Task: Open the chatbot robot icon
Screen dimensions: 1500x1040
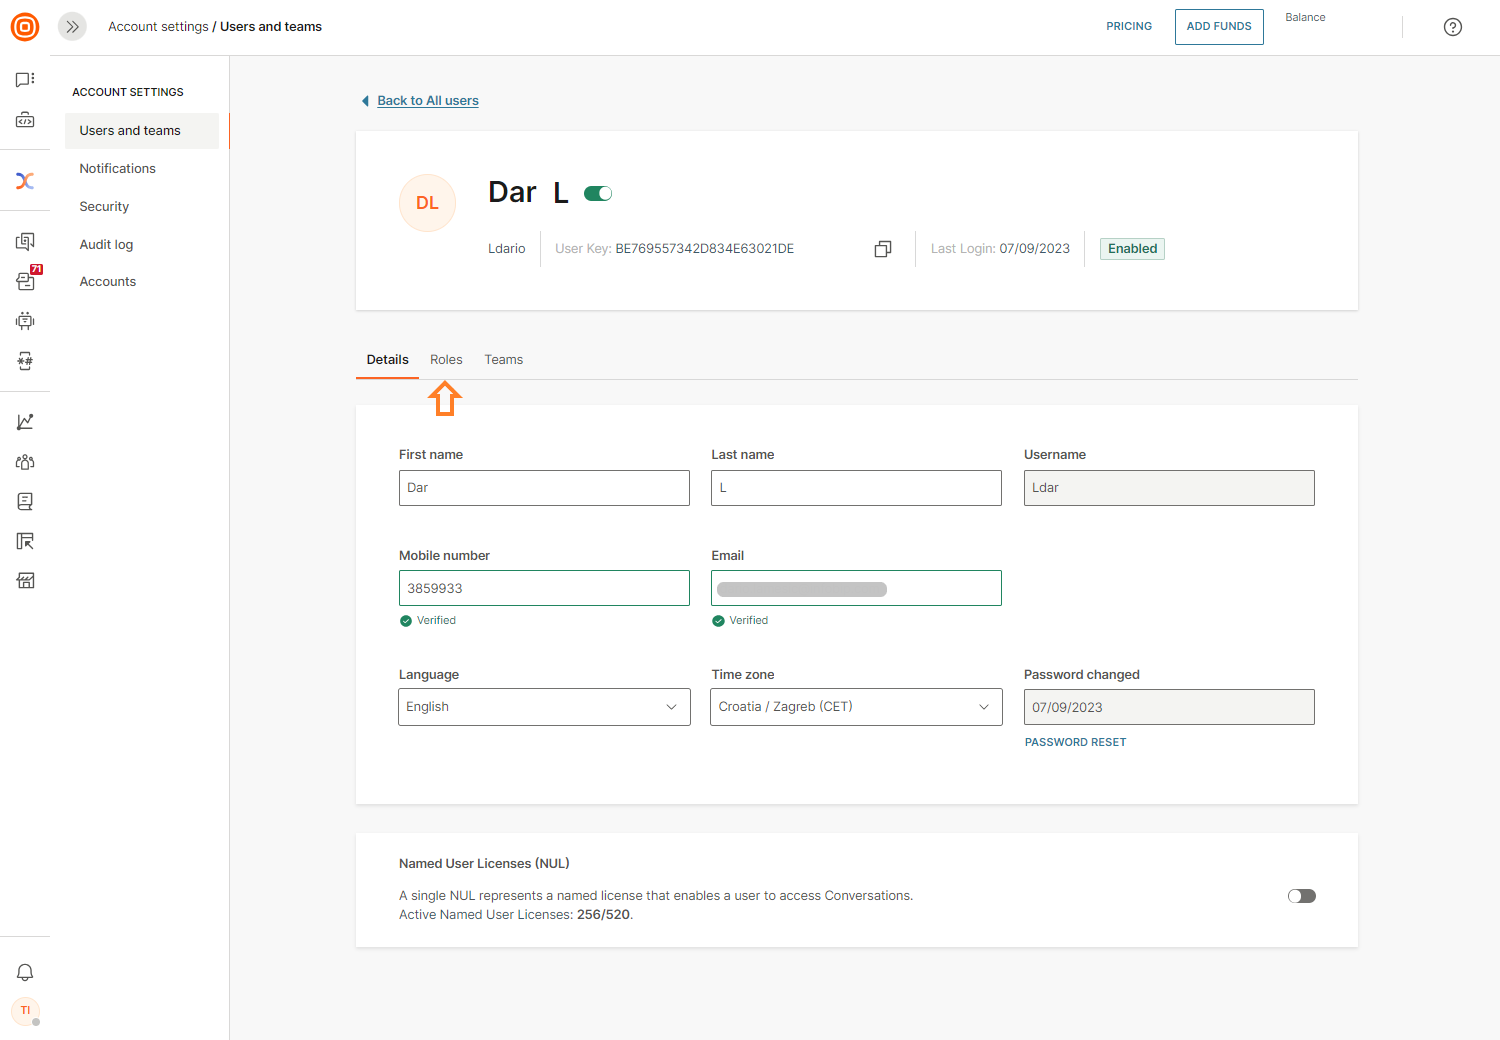Action: [x=25, y=321]
